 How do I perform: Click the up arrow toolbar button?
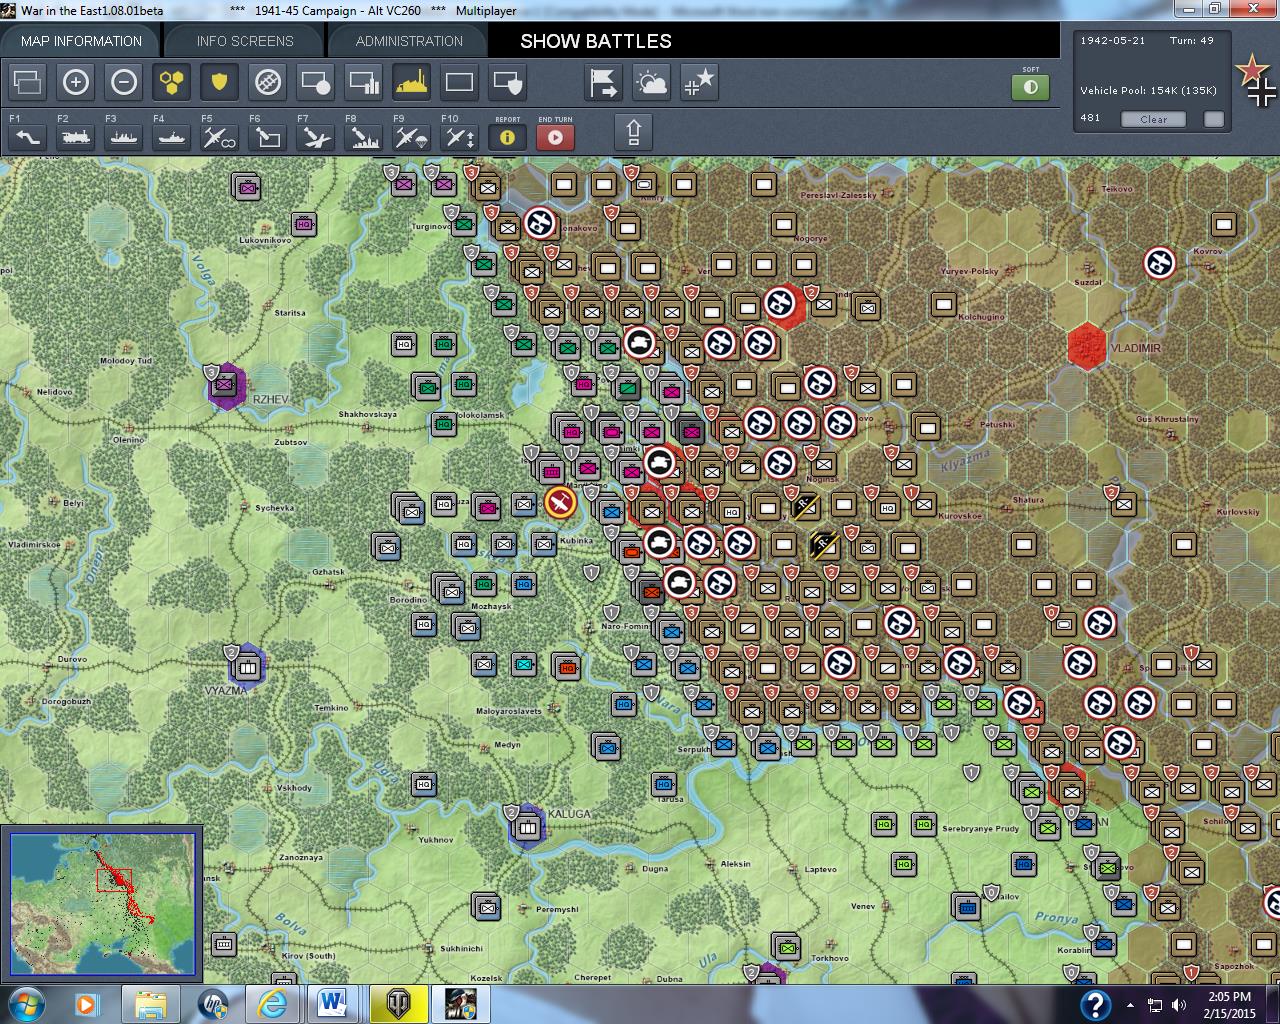point(634,132)
